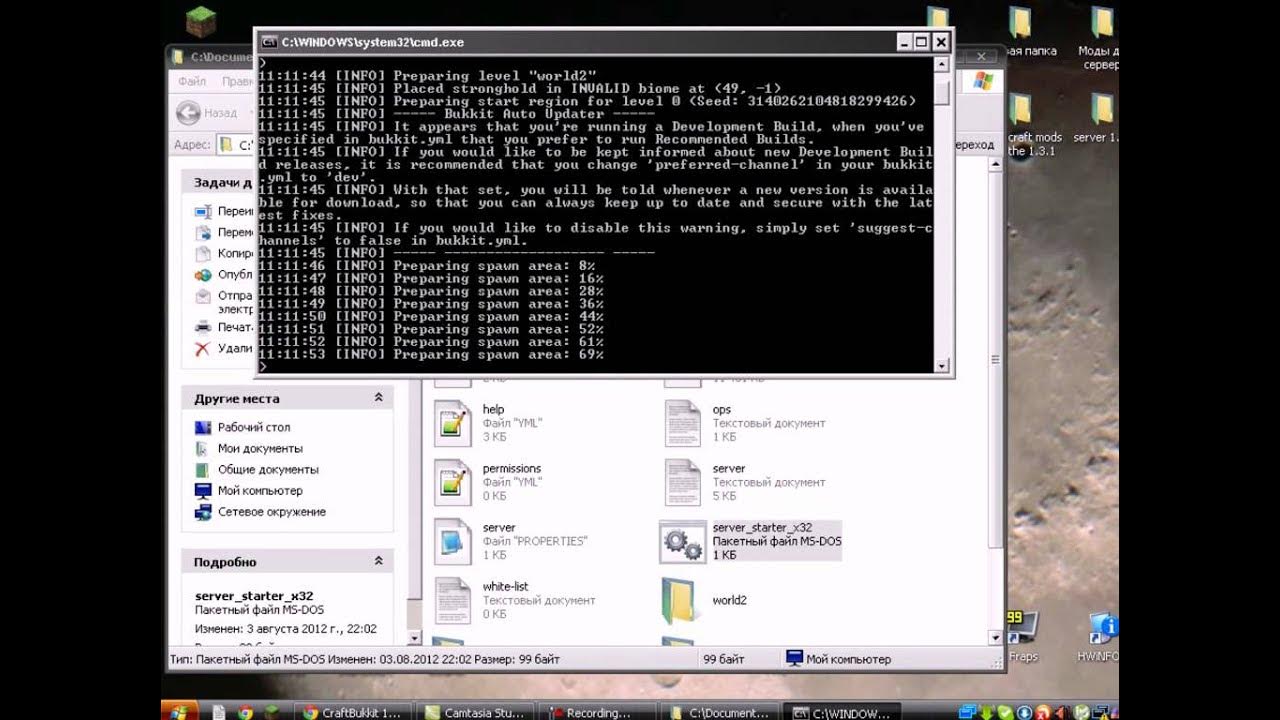1280x720 pixels.
Task: Click the folder icon in Explorer address bar
Action: click(x=226, y=146)
